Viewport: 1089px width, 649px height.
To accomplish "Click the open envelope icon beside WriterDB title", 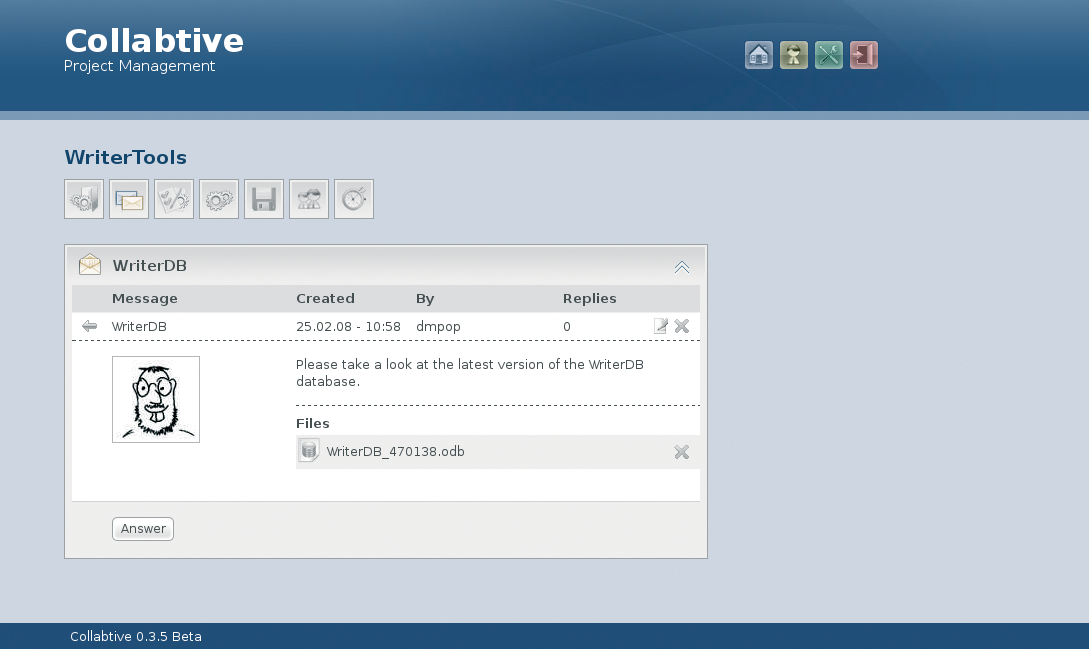I will coord(90,265).
